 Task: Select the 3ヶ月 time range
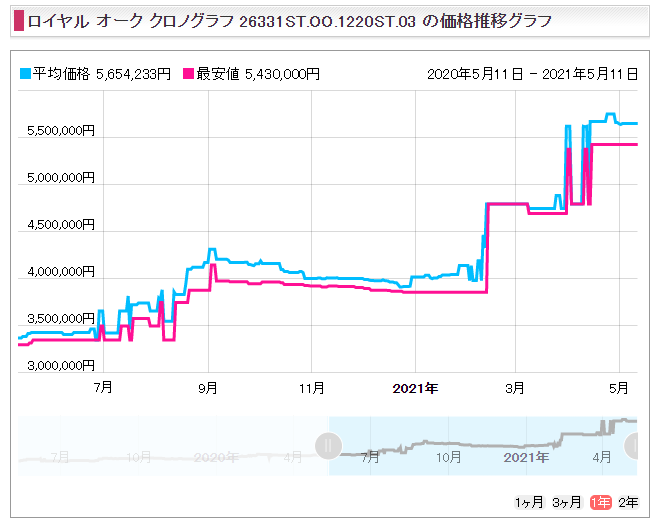click(x=566, y=502)
